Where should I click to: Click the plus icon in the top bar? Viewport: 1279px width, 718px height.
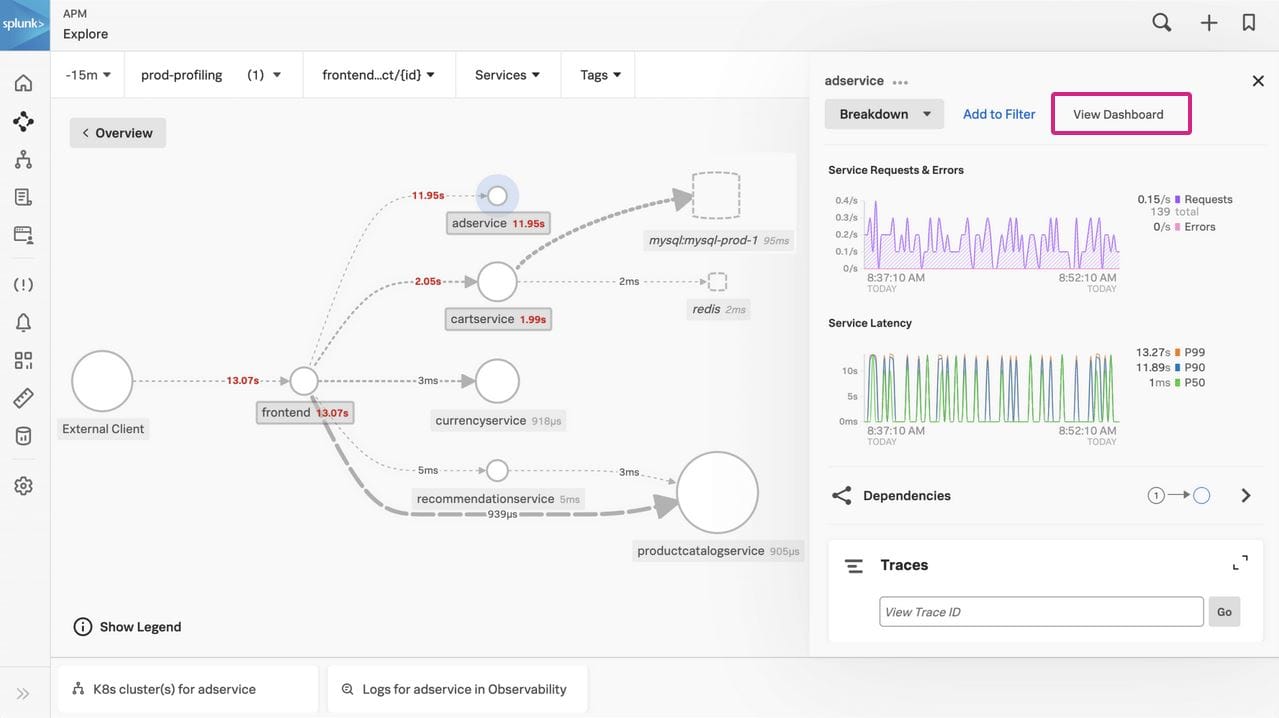[1208, 21]
